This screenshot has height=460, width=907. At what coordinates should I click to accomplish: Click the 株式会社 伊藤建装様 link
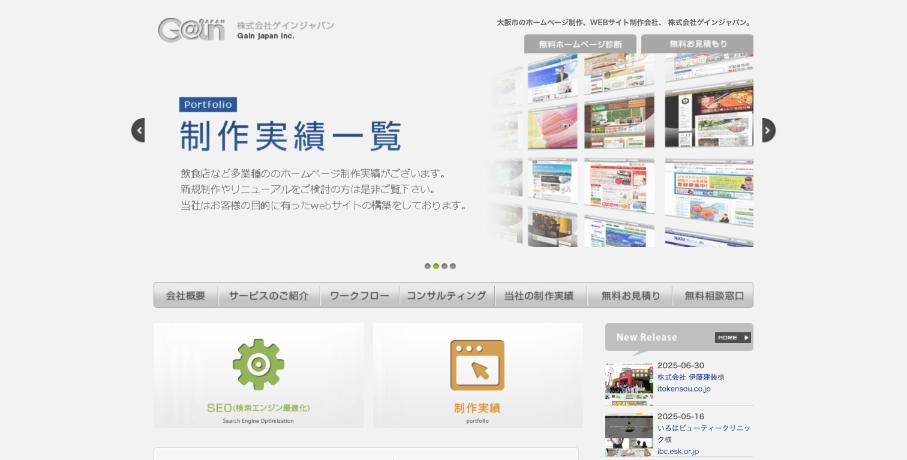691,377
